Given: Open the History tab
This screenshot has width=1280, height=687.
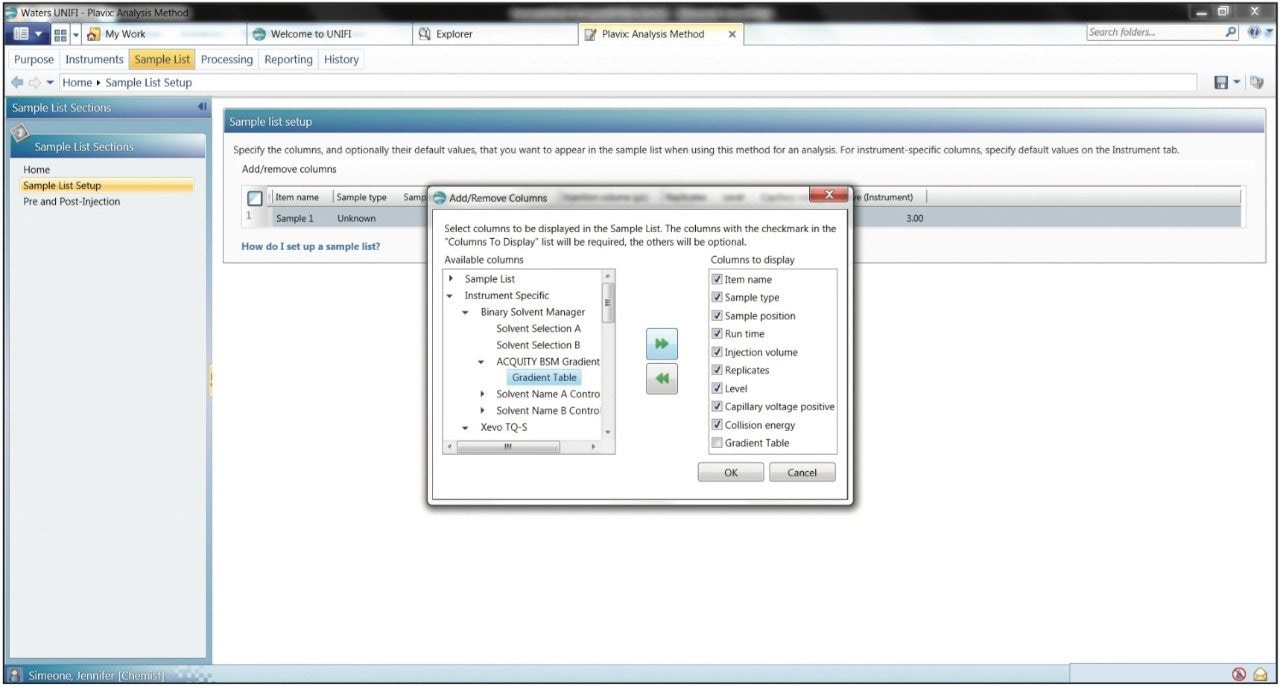Looking at the screenshot, I should [341, 60].
